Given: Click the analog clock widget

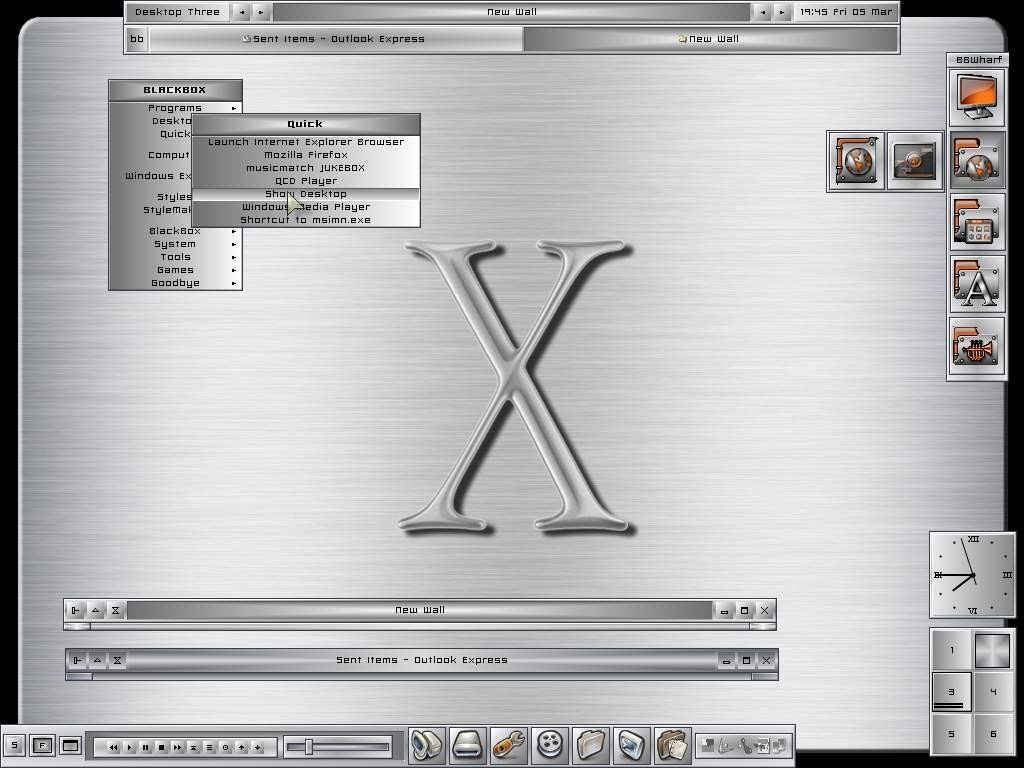Looking at the screenshot, I should click(972, 575).
